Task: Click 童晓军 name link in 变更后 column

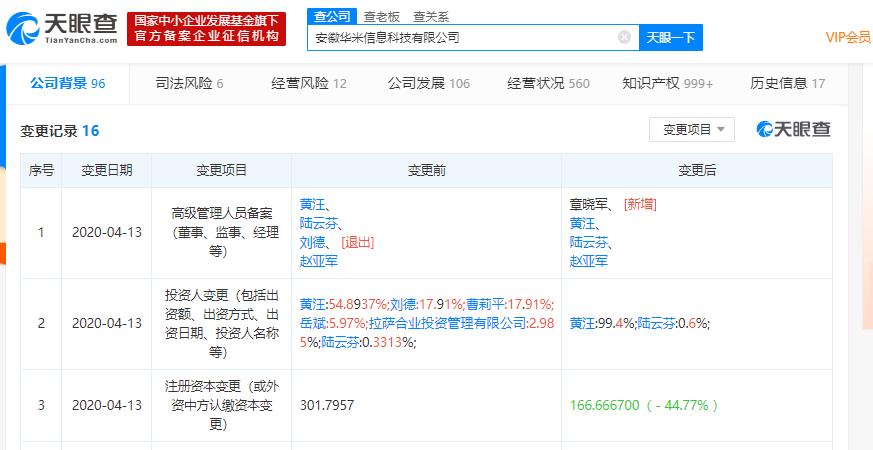Action: (590, 204)
